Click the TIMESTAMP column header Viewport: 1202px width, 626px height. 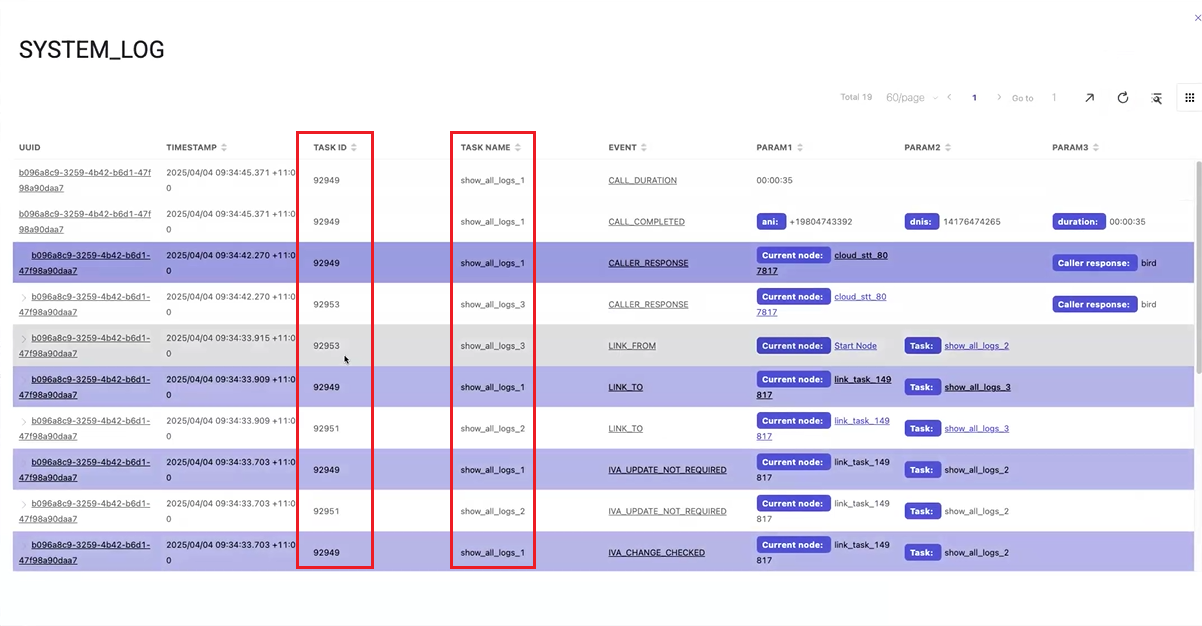(x=191, y=147)
